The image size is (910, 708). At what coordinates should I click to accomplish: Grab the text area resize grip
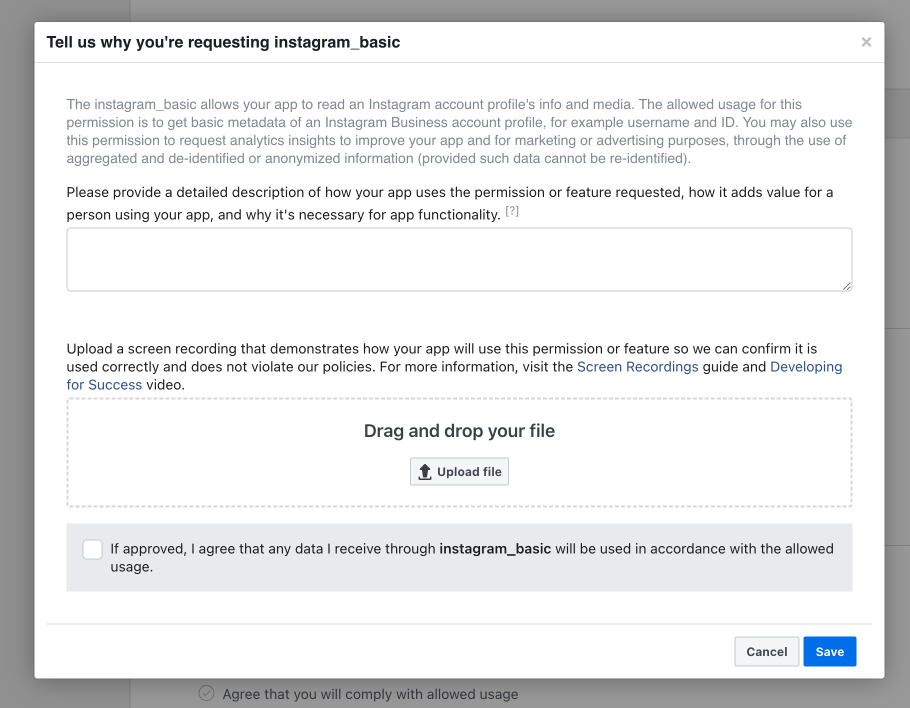point(847,286)
